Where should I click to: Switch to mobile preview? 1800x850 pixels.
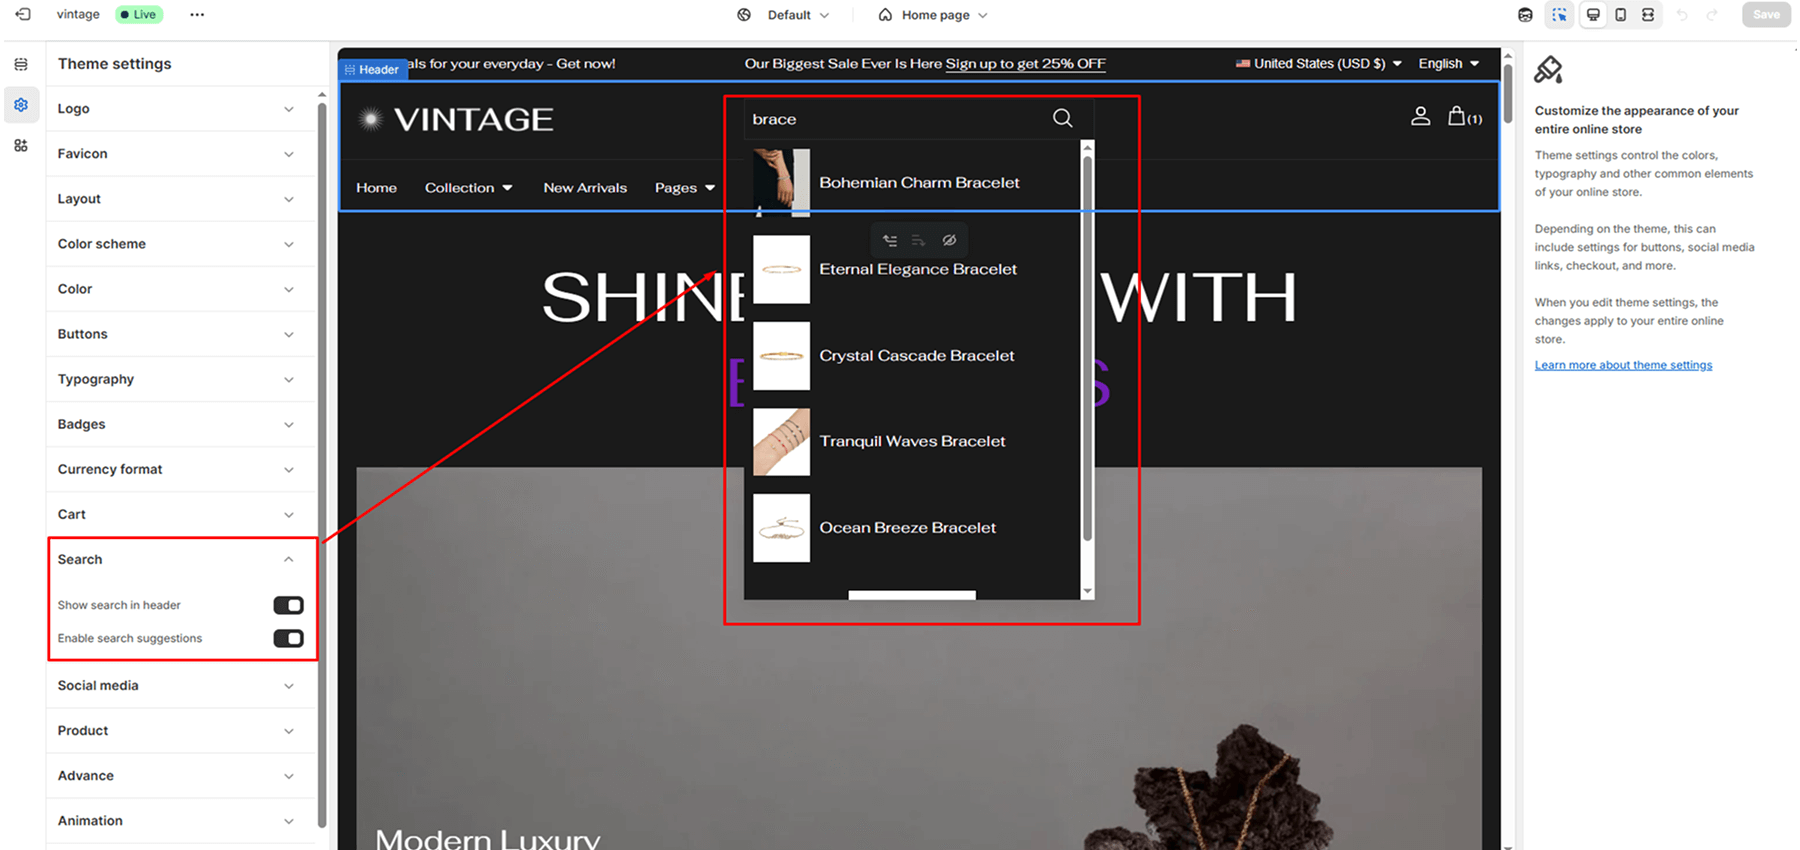(1620, 15)
